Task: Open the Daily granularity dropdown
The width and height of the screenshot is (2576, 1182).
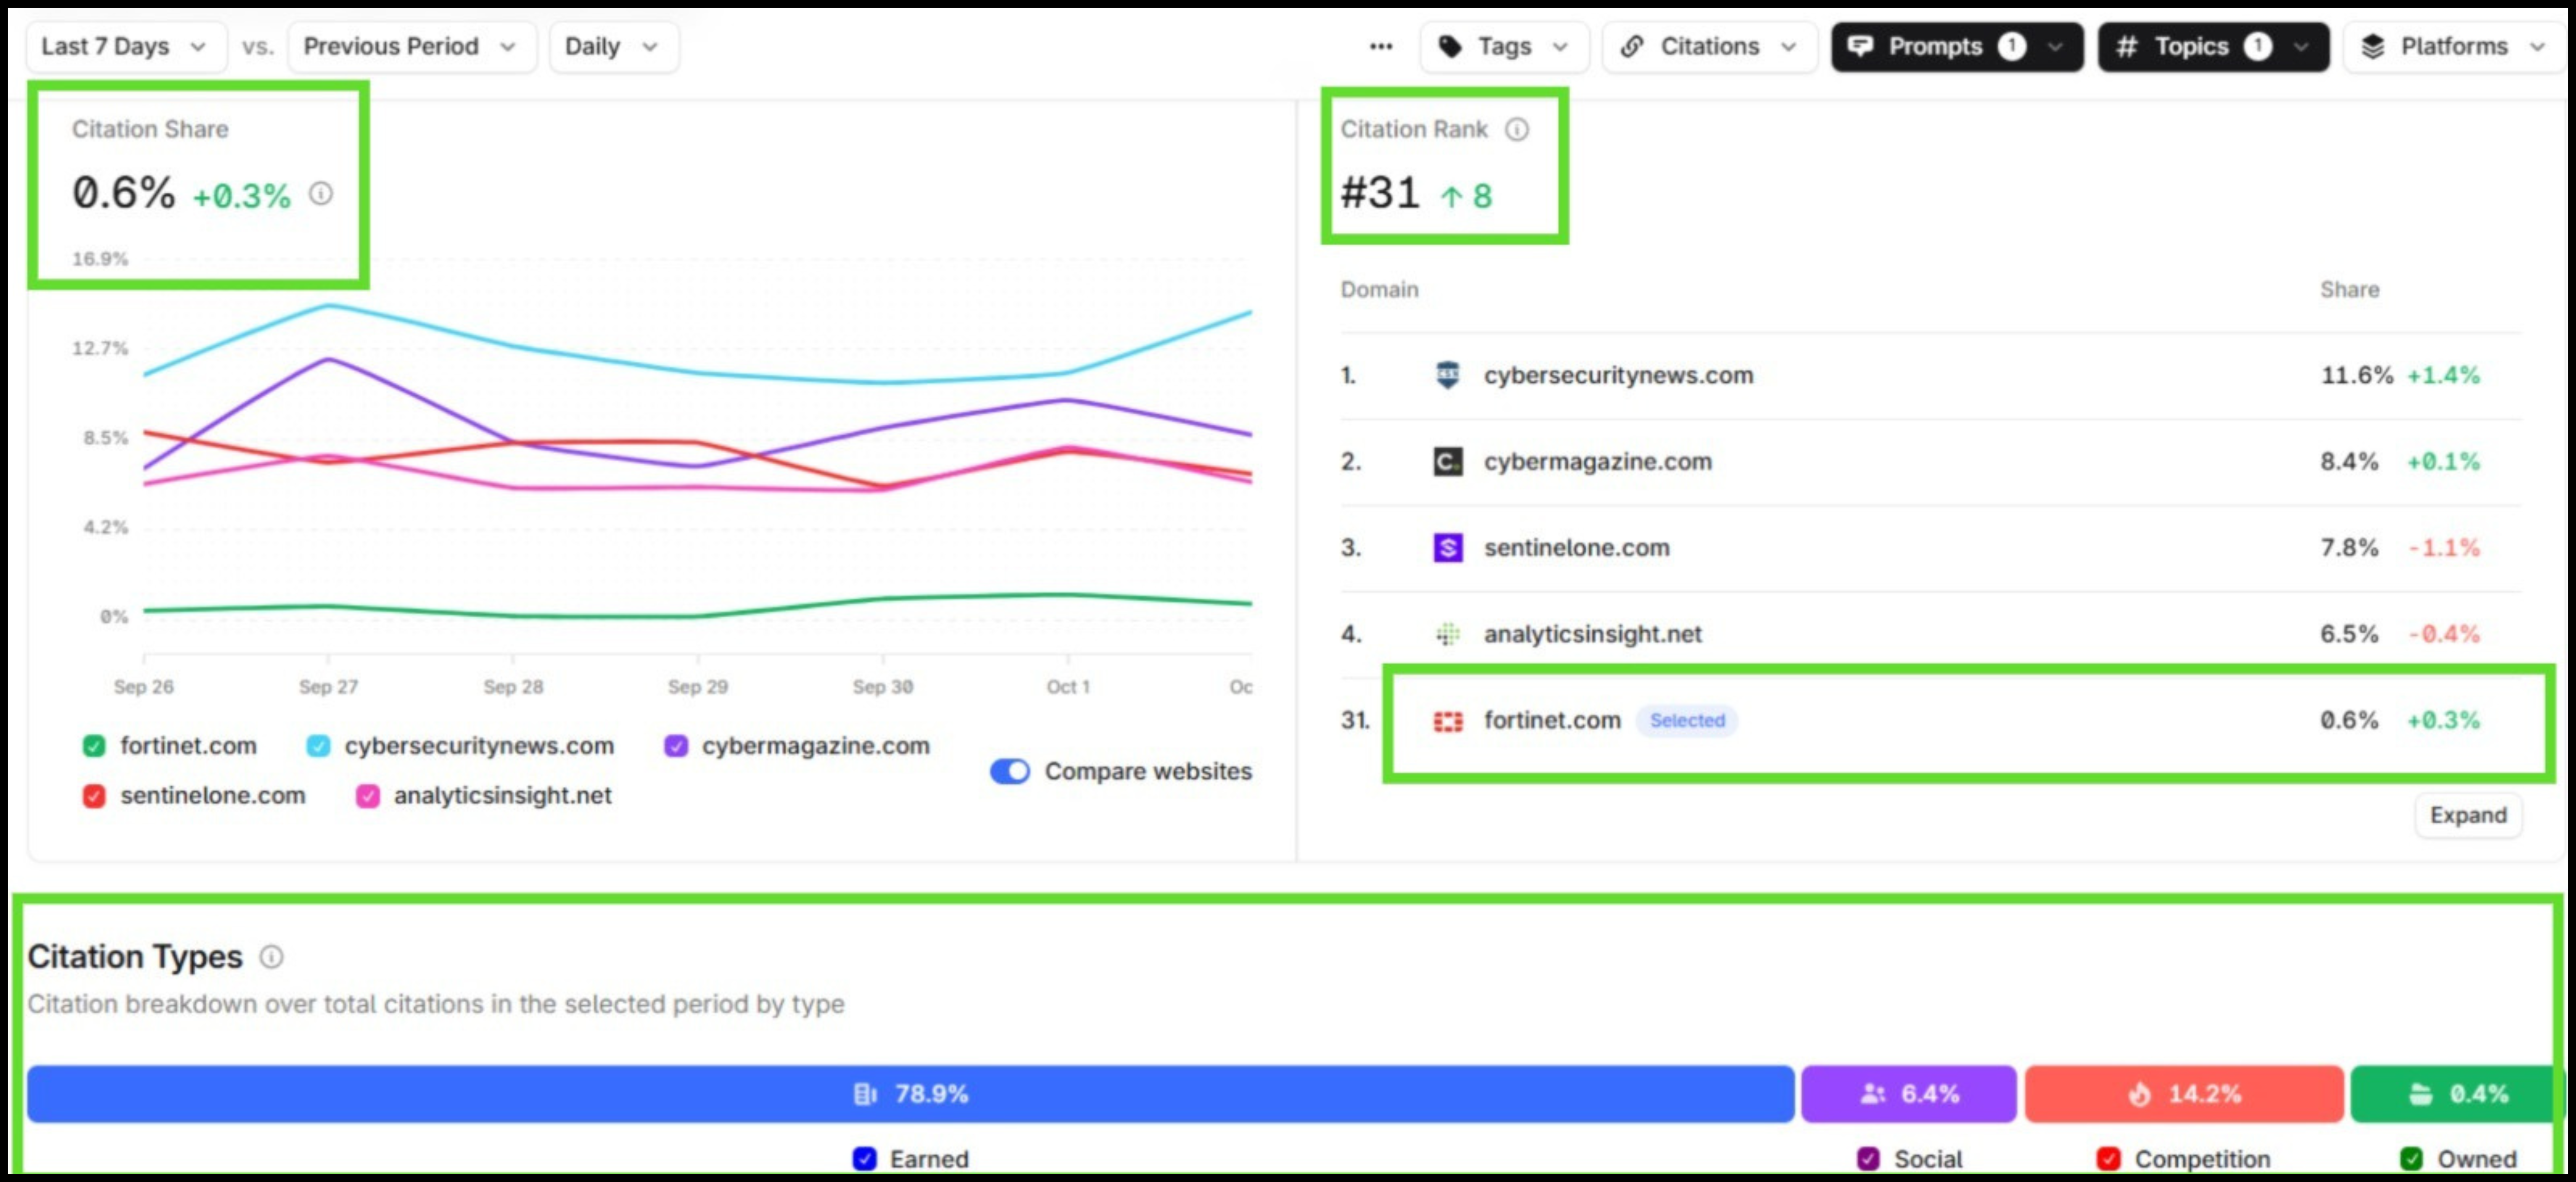Action: (611, 46)
